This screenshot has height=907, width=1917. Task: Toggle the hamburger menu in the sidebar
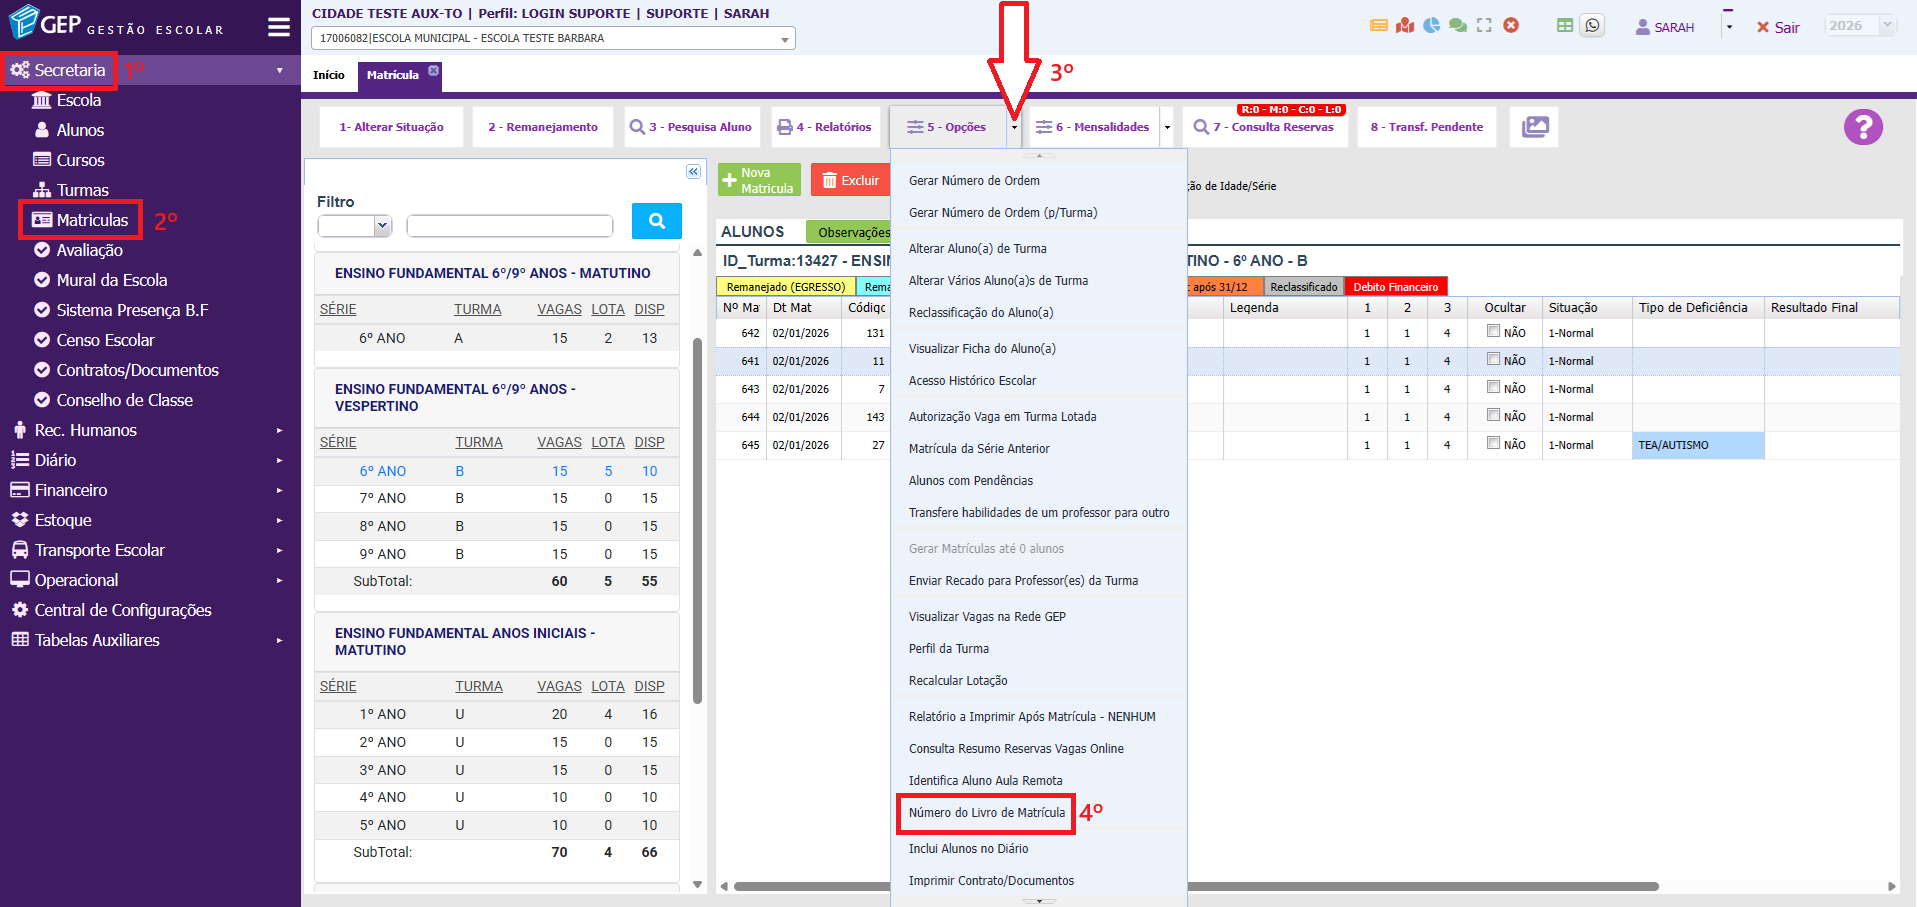tap(279, 27)
